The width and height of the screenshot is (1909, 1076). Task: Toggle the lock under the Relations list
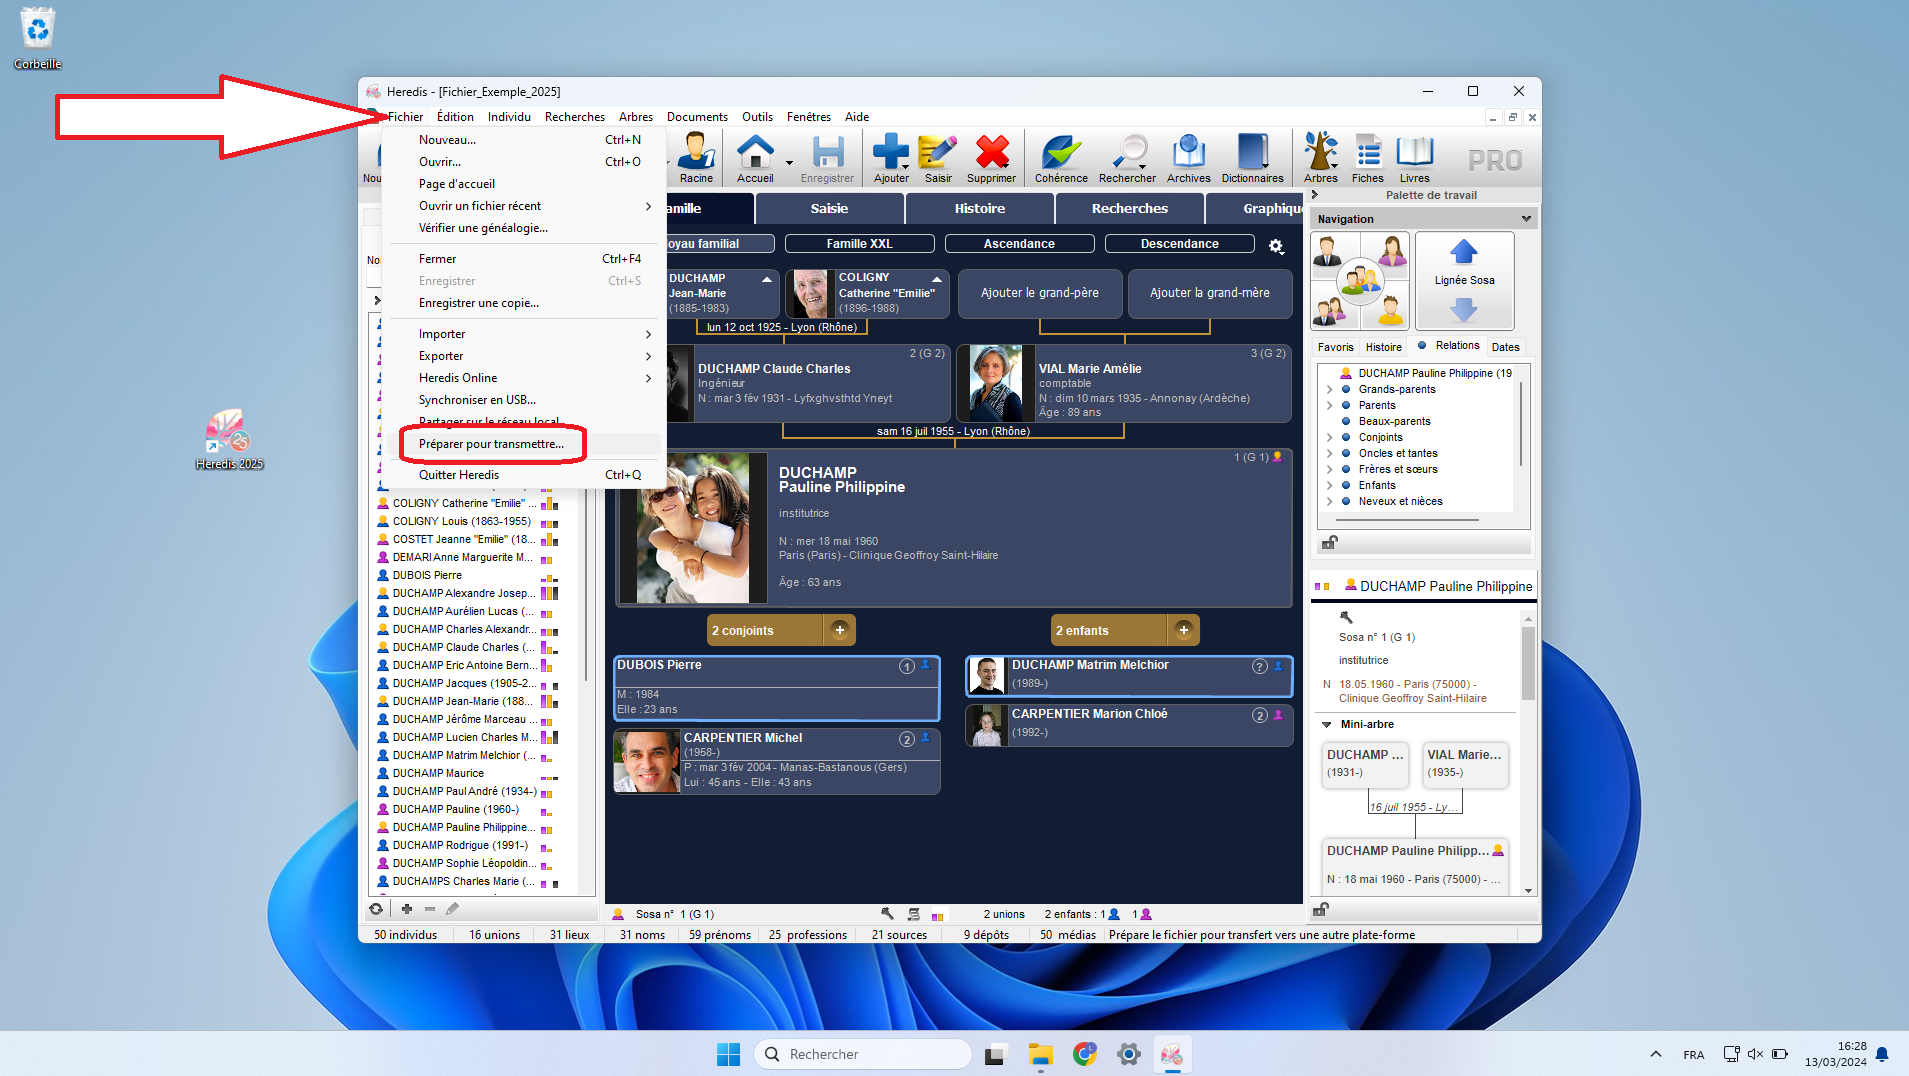tap(1329, 543)
